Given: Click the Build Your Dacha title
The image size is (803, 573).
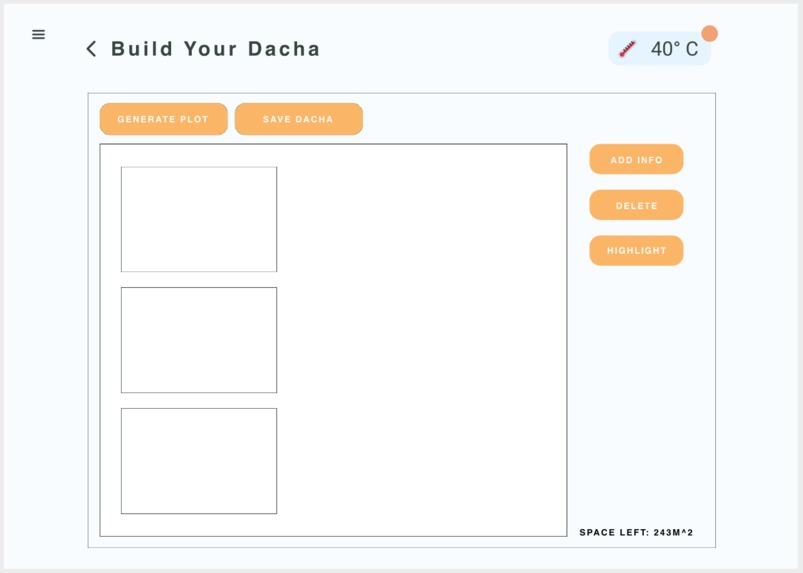Looking at the screenshot, I should coord(216,49).
